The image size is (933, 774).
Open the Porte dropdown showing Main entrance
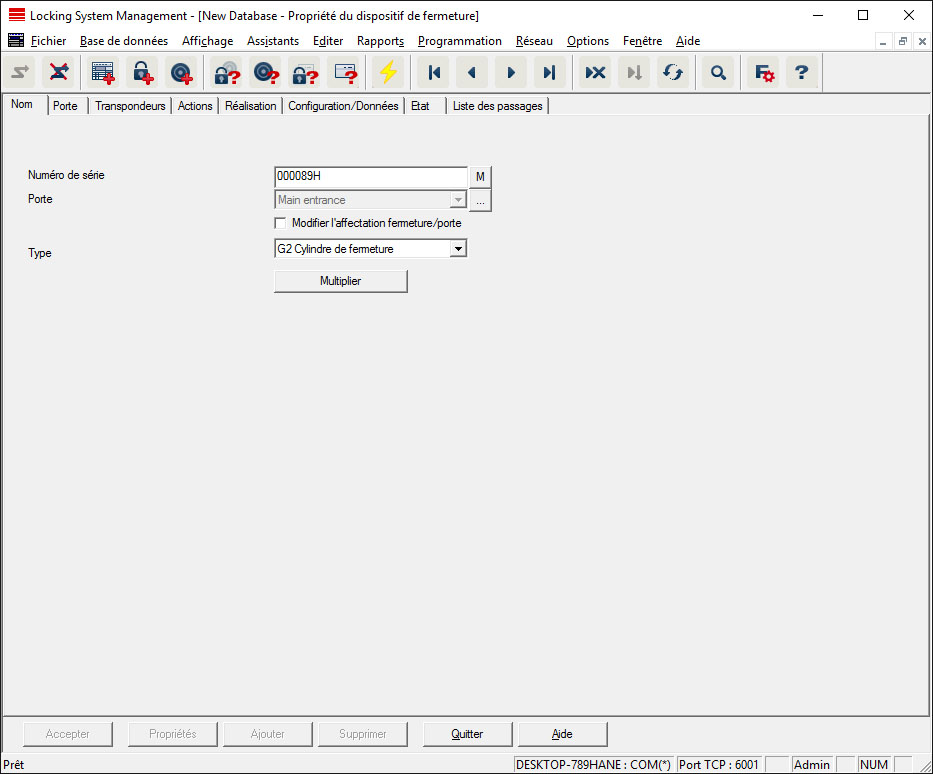pos(458,200)
